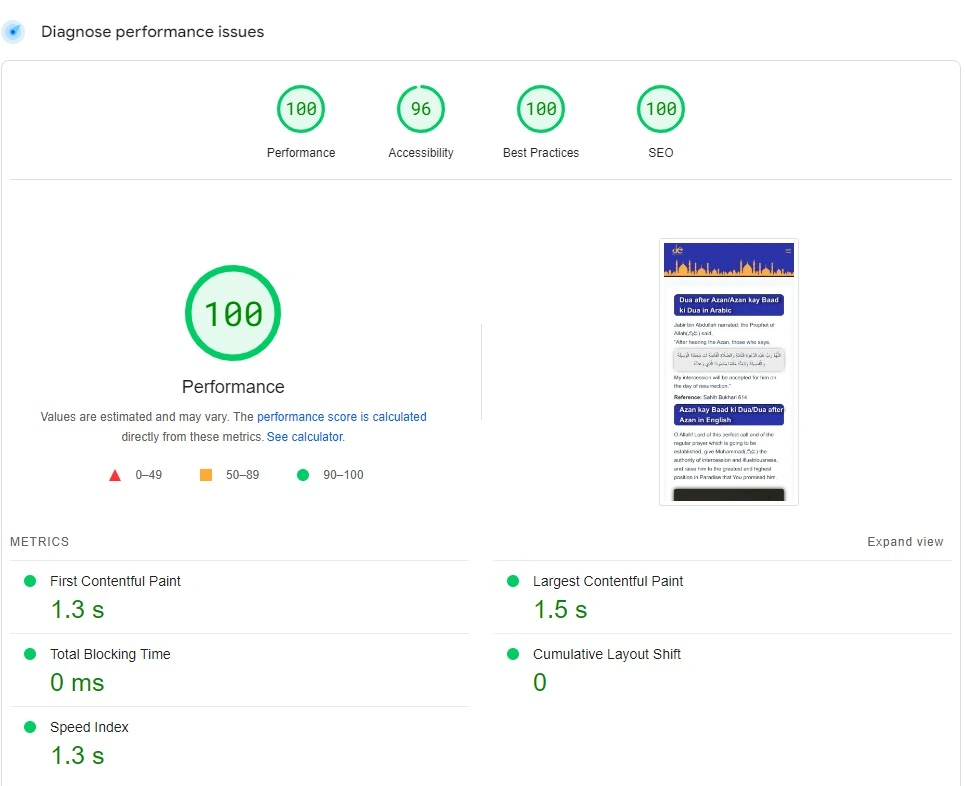This screenshot has width=965, height=786.
Task: Click the '0 ms' blocking time value
Action: click(x=77, y=682)
